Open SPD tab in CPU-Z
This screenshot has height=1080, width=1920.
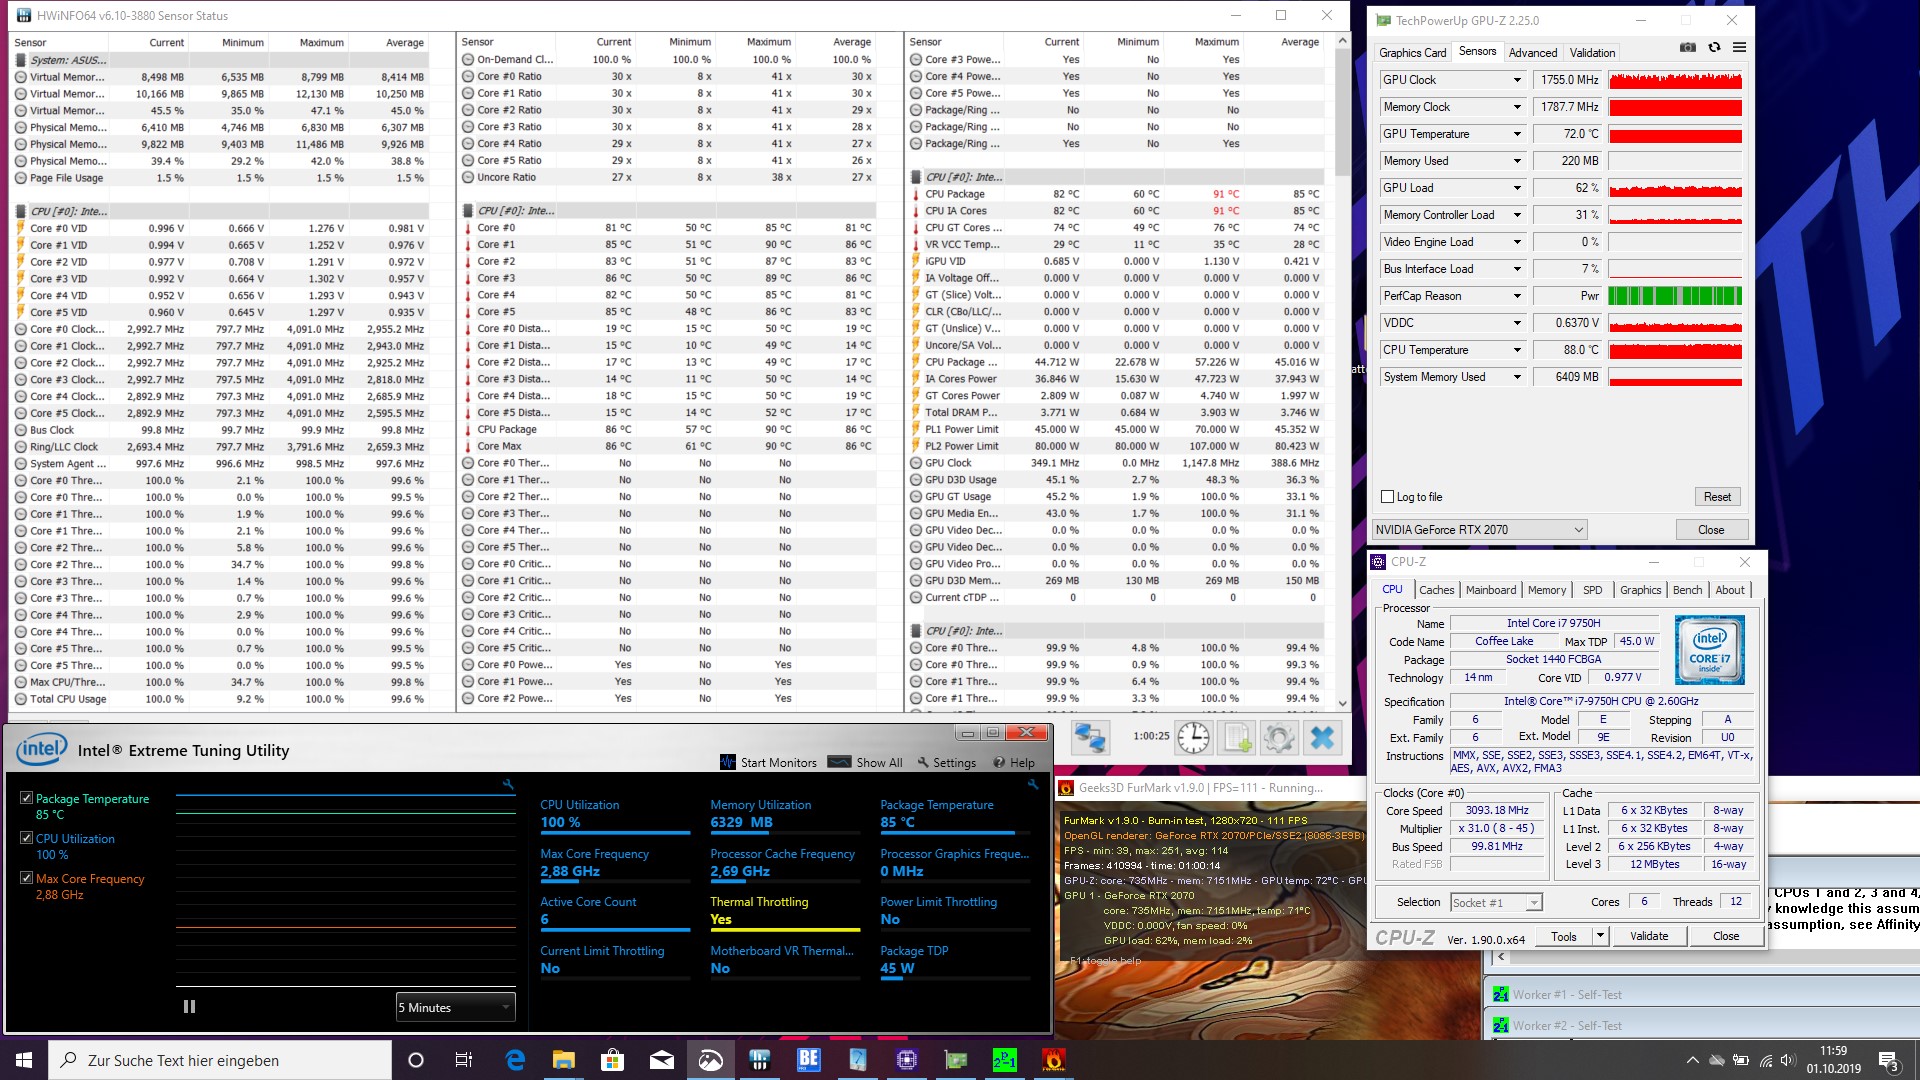click(1593, 590)
